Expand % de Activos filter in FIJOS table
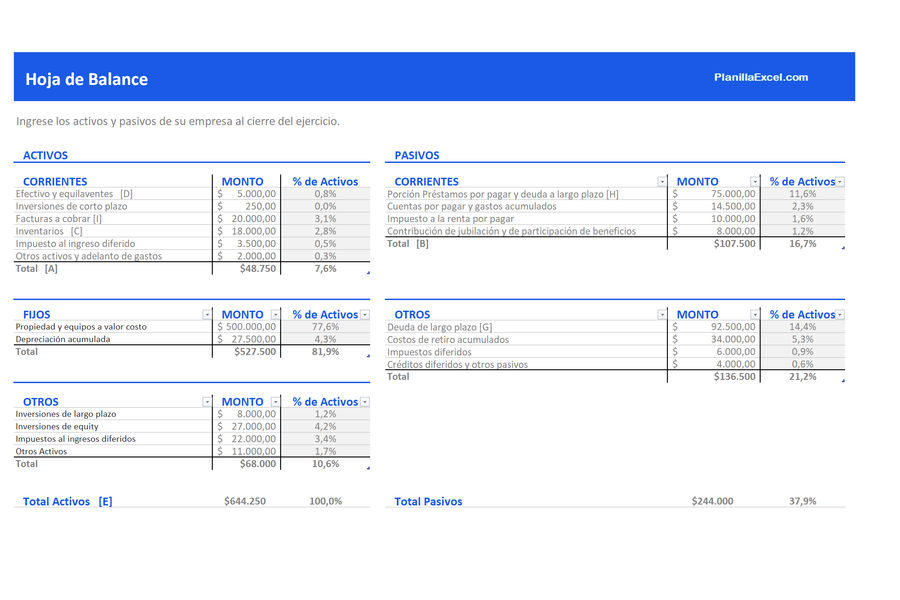This screenshot has width=900, height=600. tap(364, 314)
